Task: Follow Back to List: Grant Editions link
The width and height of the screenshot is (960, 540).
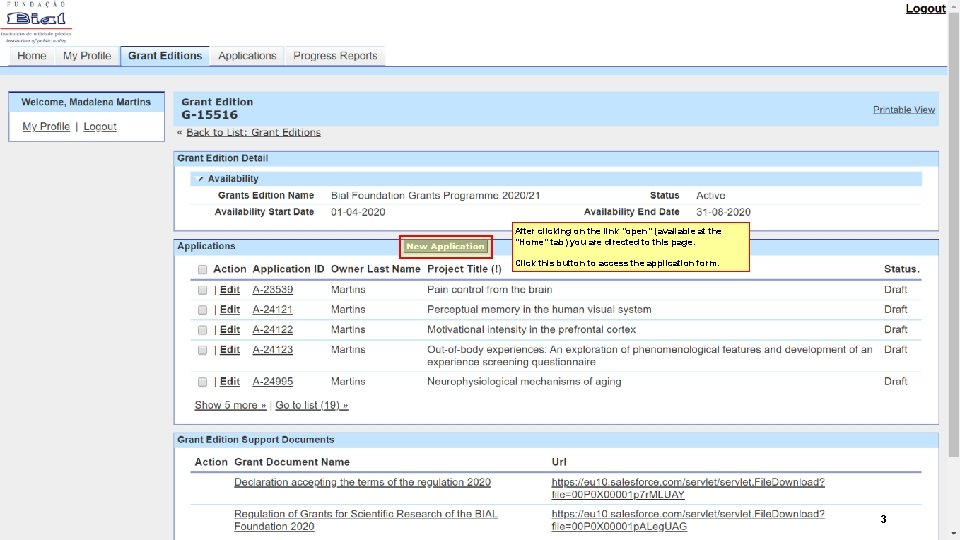Action: (x=253, y=132)
